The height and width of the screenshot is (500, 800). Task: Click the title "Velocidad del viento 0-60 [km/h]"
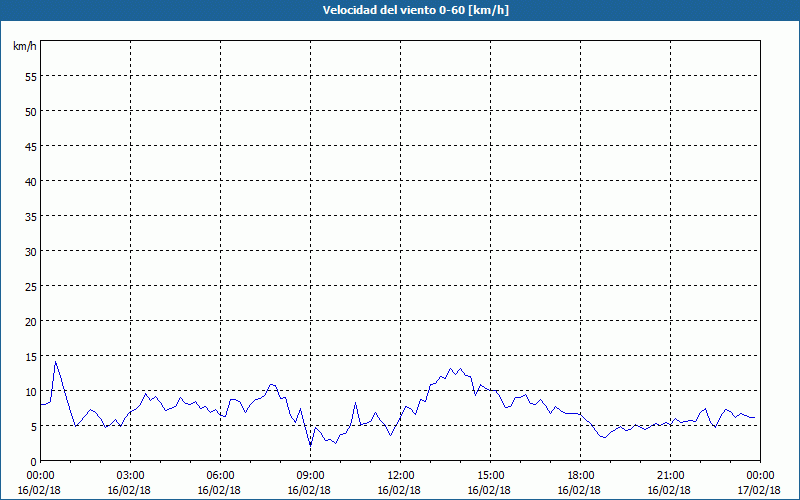[415, 10]
